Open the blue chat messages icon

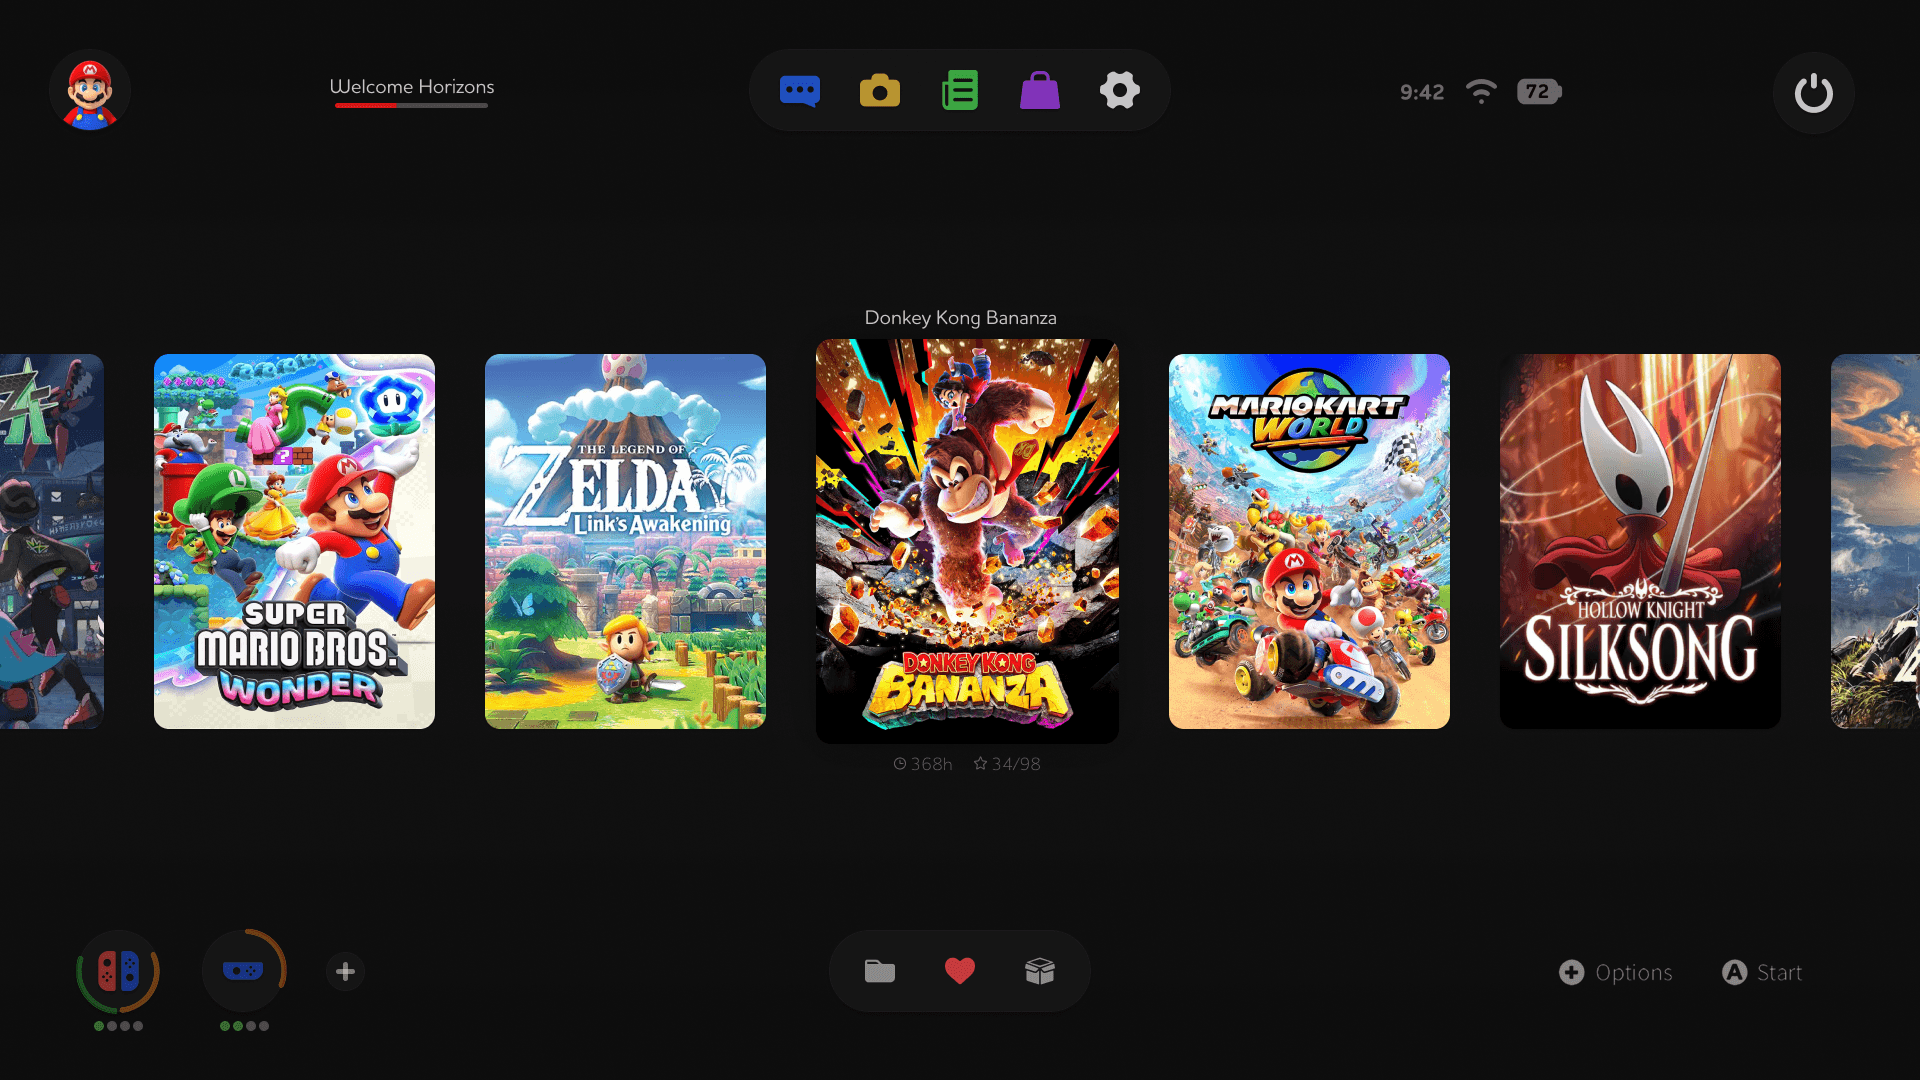(x=800, y=91)
